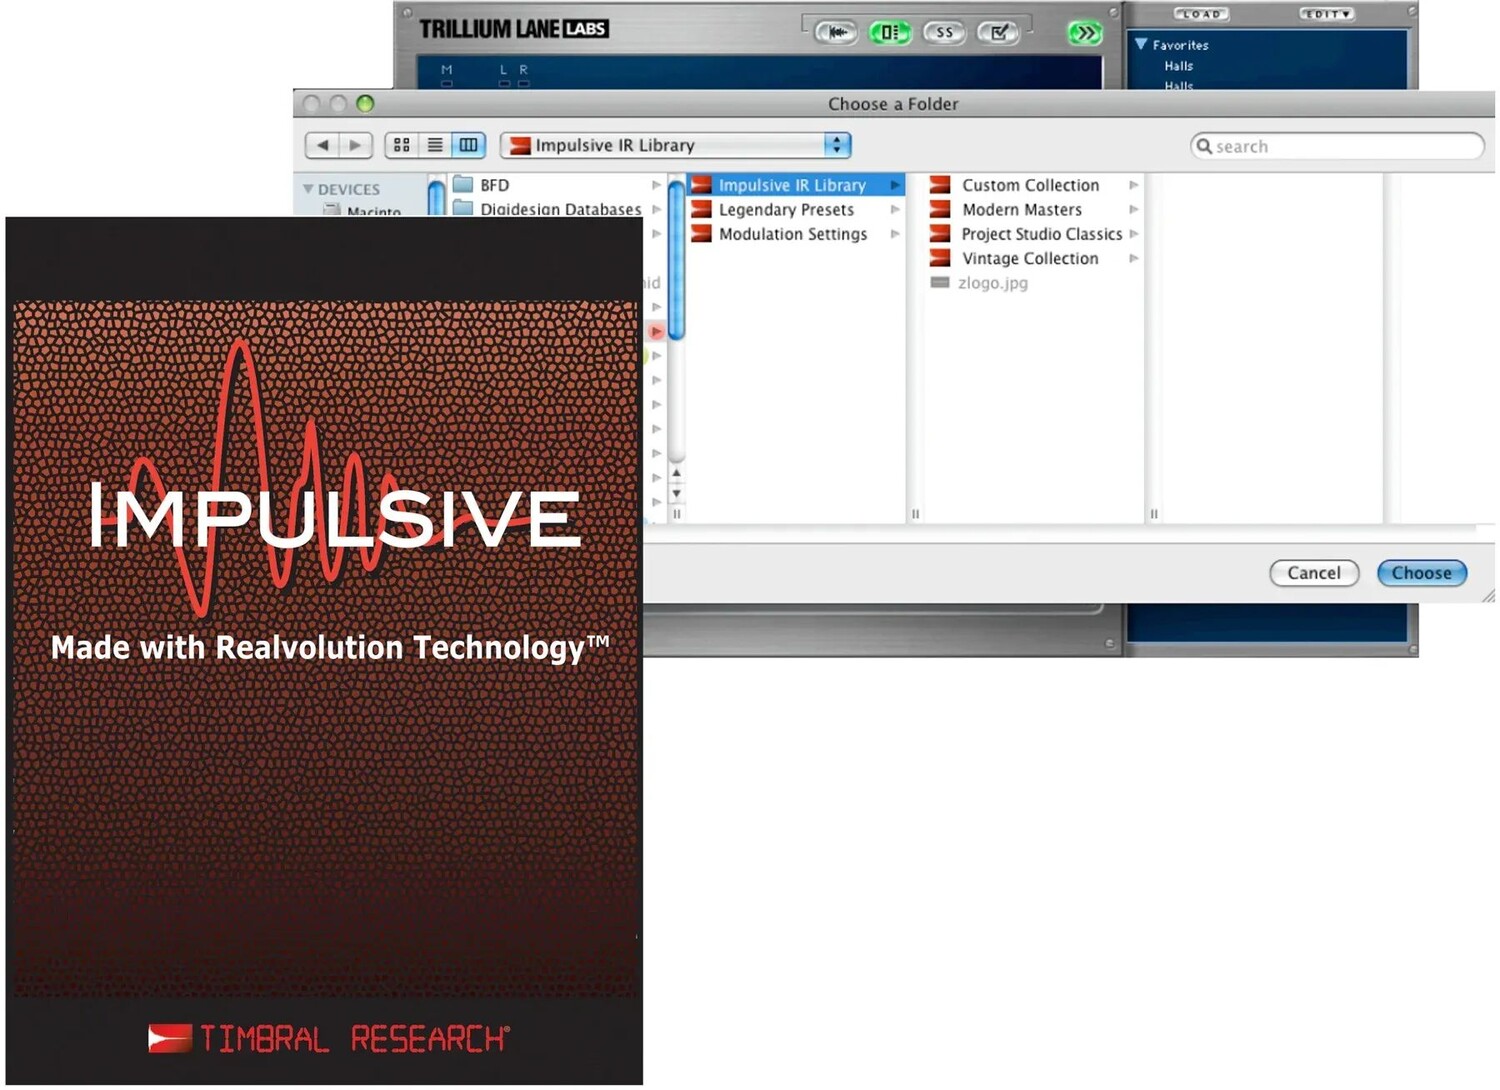The height and width of the screenshot is (1090, 1500).
Task: Click the green zoom button of folder dialog
Action: click(x=365, y=103)
